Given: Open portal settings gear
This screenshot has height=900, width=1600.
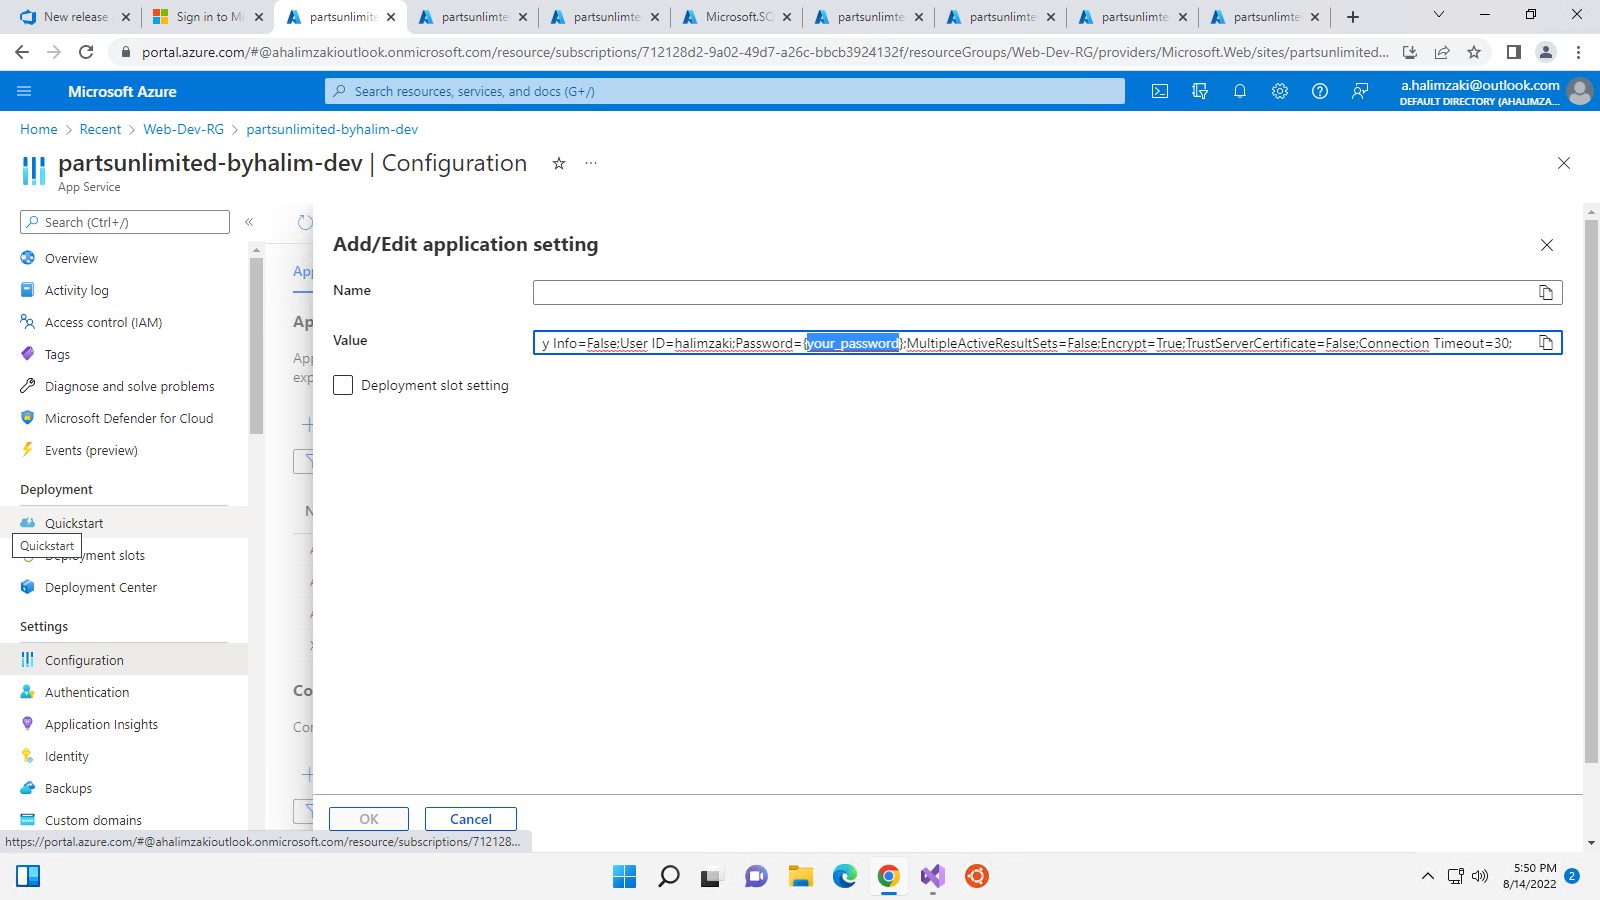Looking at the screenshot, I should point(1280,91).
